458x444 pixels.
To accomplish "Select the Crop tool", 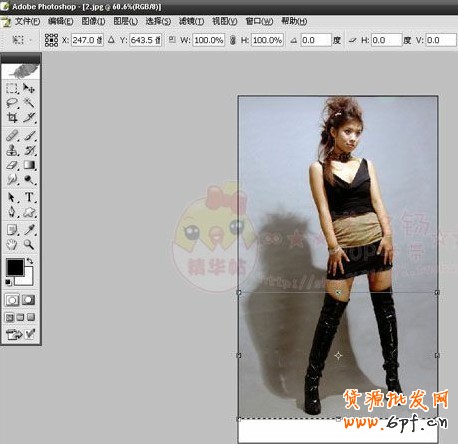I will pos(12,117).
